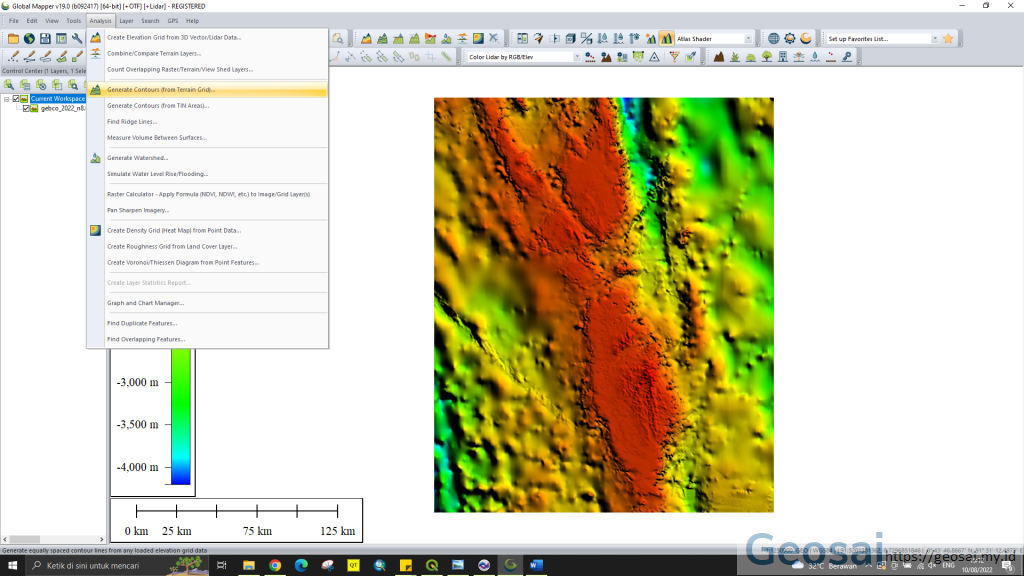
Task: Select the zoom magnifier icon in Control Center
Action: pyautogui.click(x=74, y=86)
